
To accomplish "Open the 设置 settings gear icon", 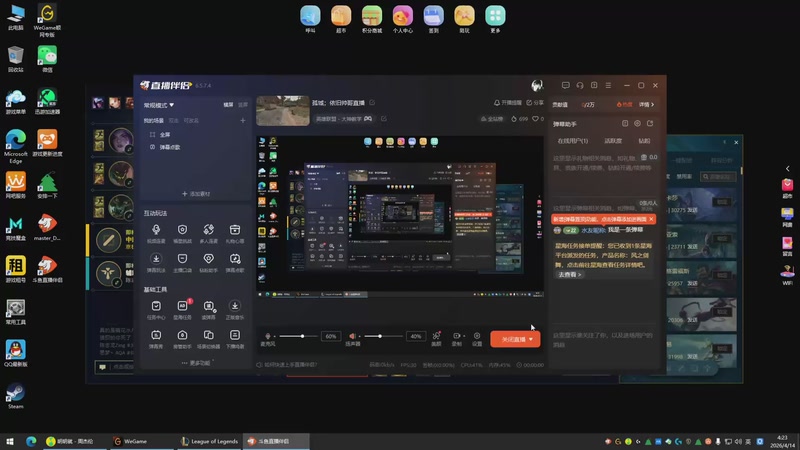I will pos(477,338).
